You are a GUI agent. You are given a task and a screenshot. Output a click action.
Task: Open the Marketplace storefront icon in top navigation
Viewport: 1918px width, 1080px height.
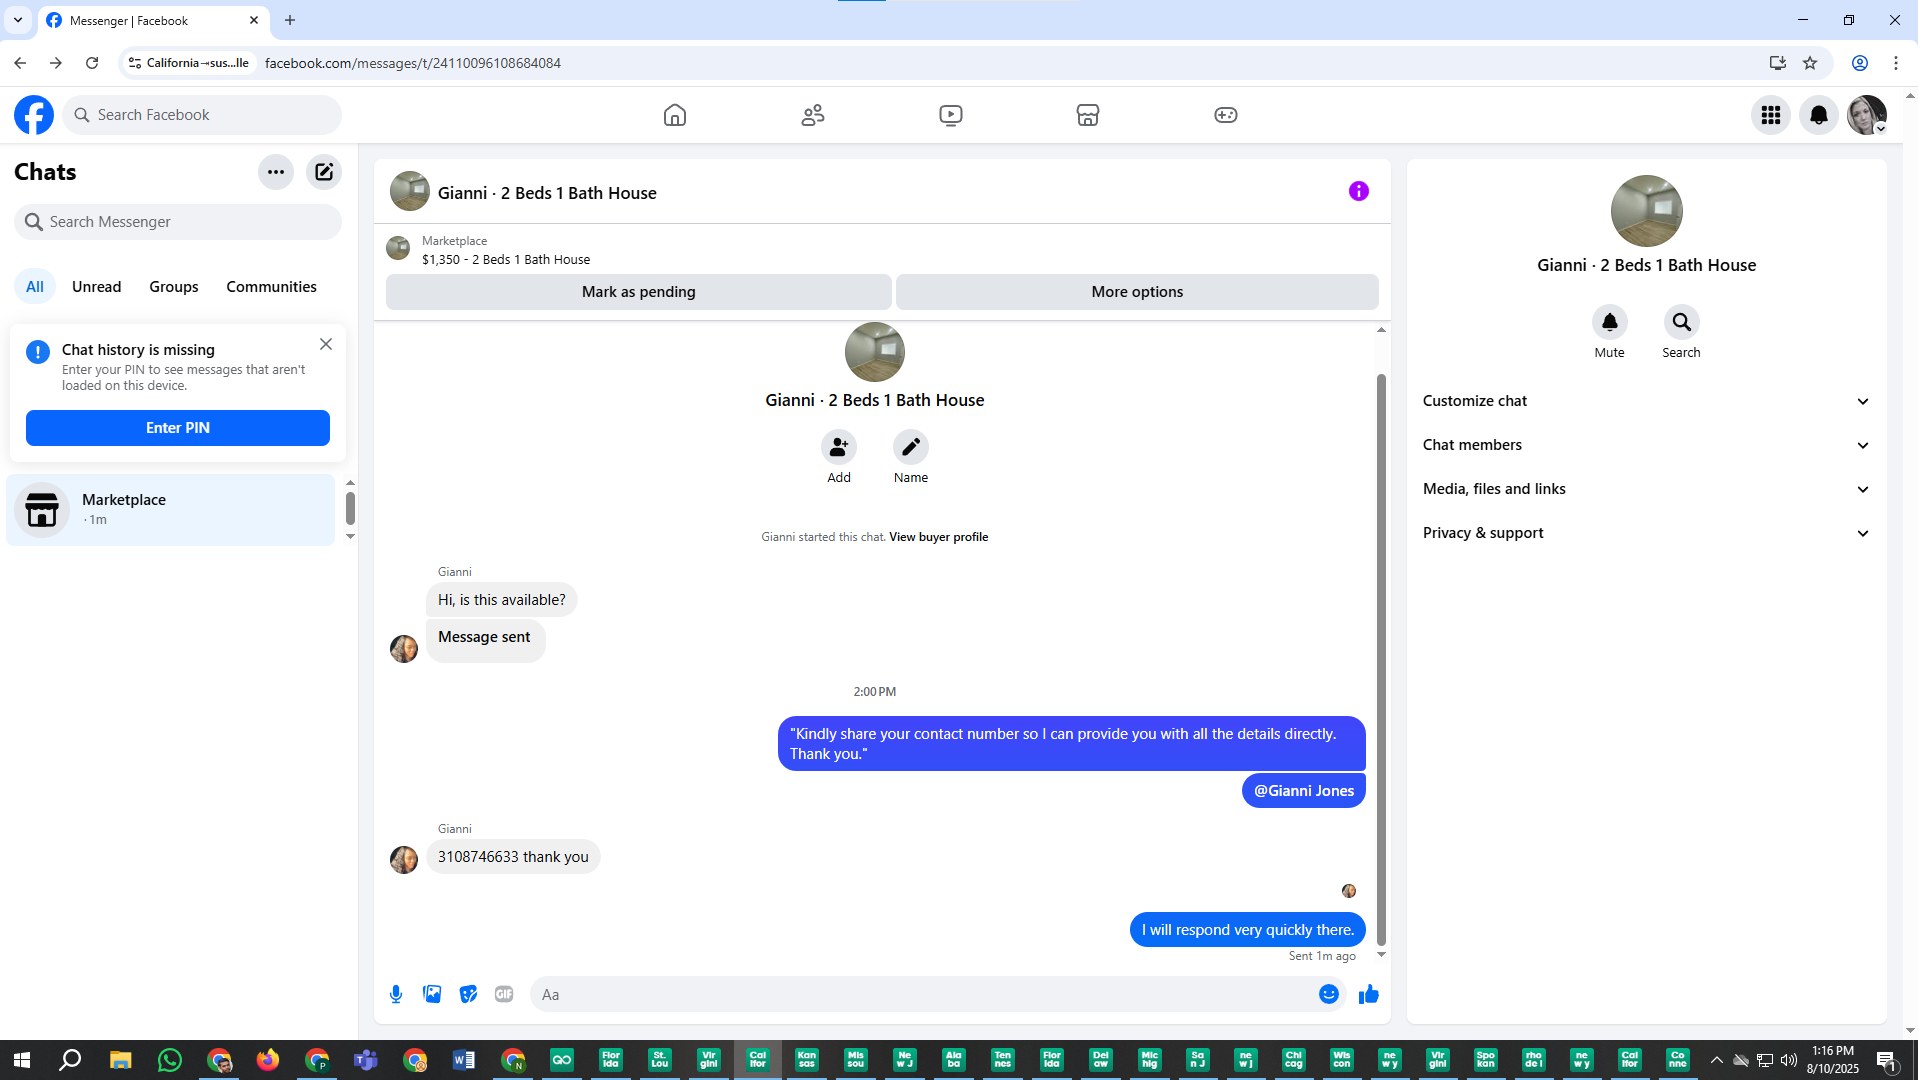[x=1088, y=115]
